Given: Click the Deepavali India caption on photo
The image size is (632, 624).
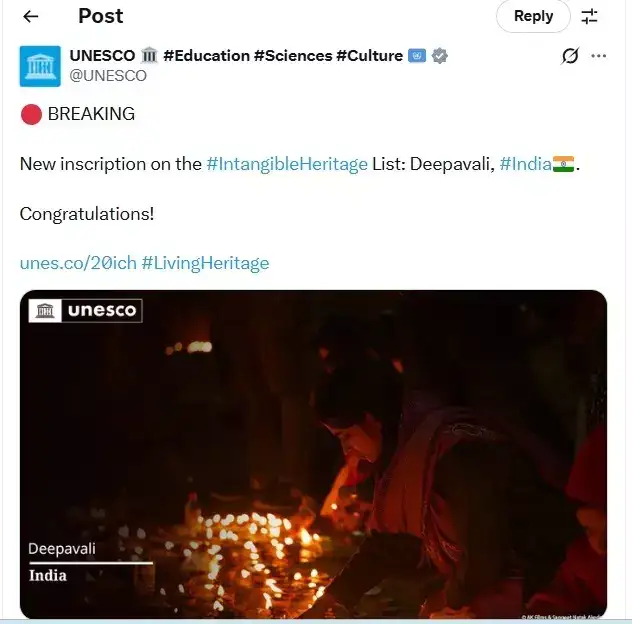Looking at the screenshot, I should pos(60,562).
